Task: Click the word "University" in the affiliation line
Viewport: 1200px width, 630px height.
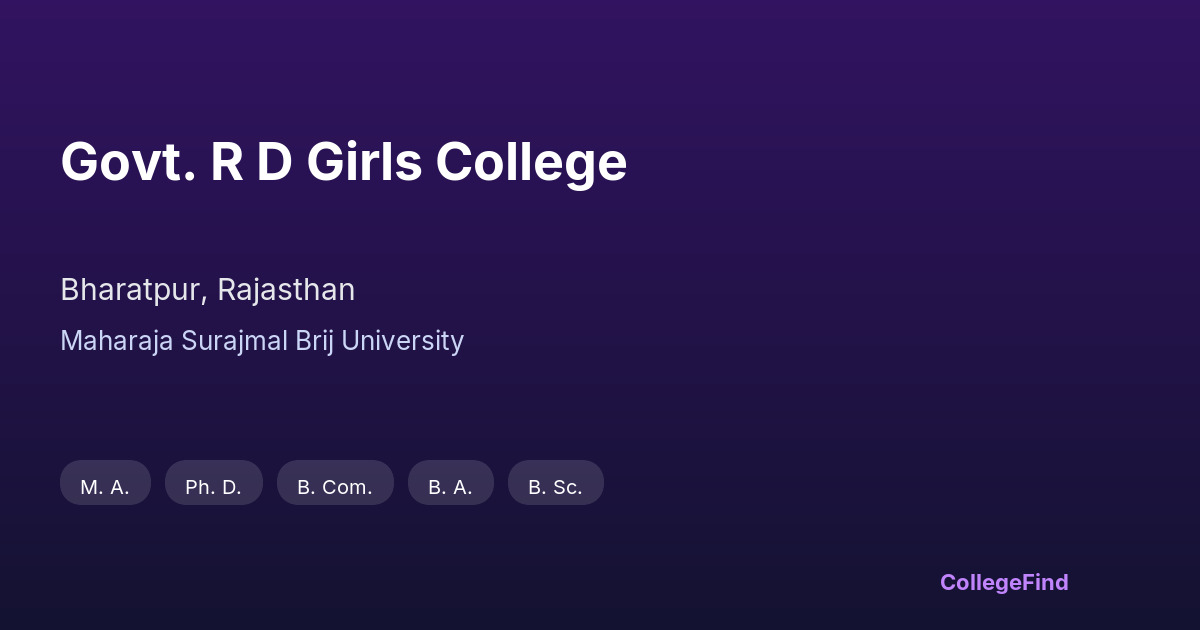Action: [x=403, y=341]
